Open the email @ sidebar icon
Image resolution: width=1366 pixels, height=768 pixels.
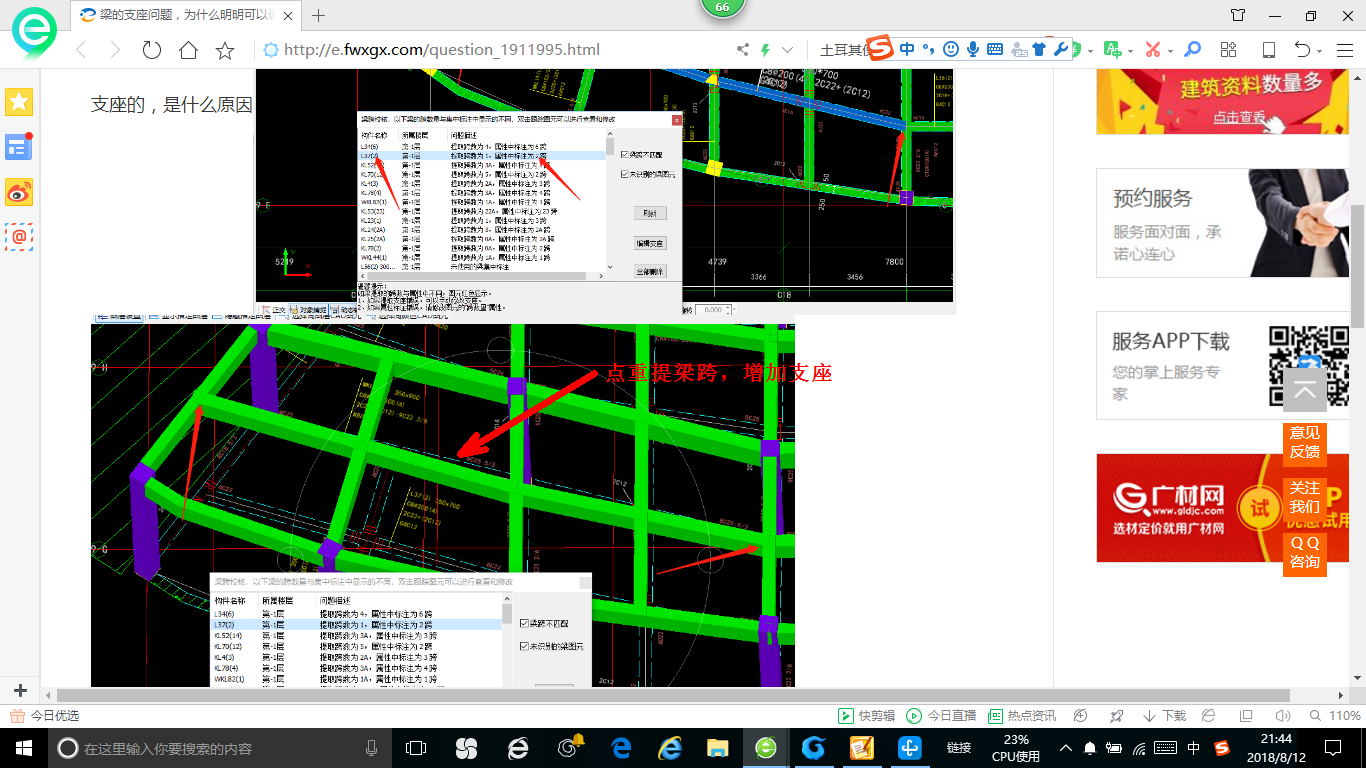click(x=19, y=236)
